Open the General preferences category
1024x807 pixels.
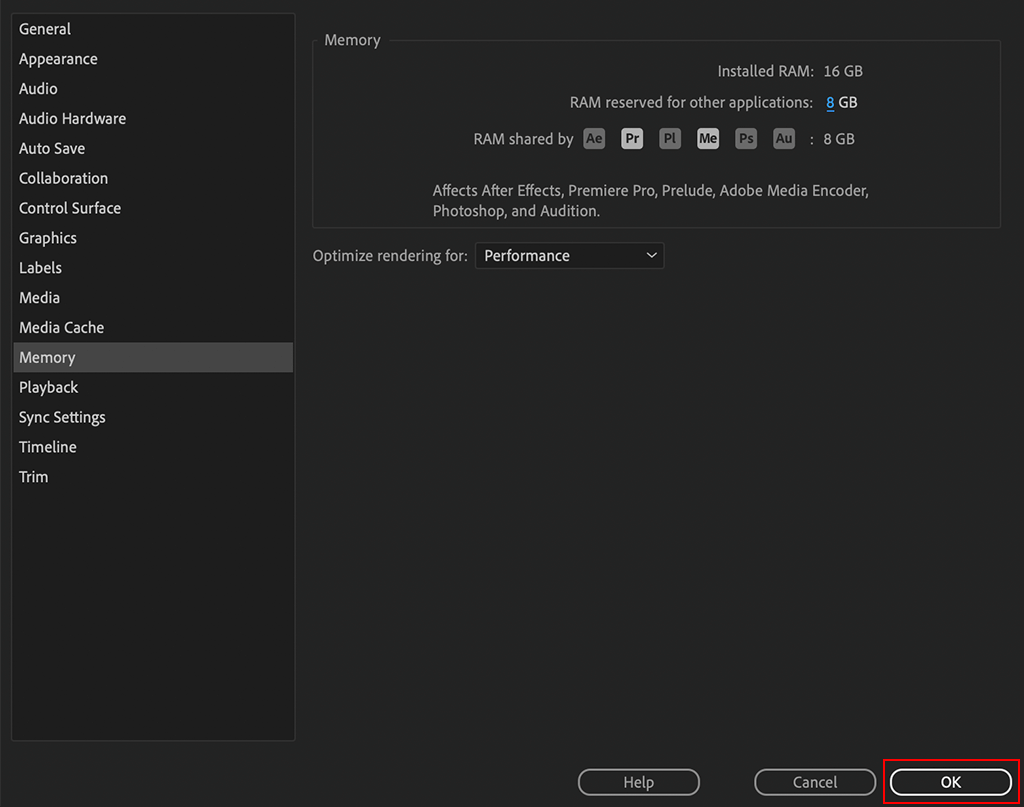click(153, 29)
